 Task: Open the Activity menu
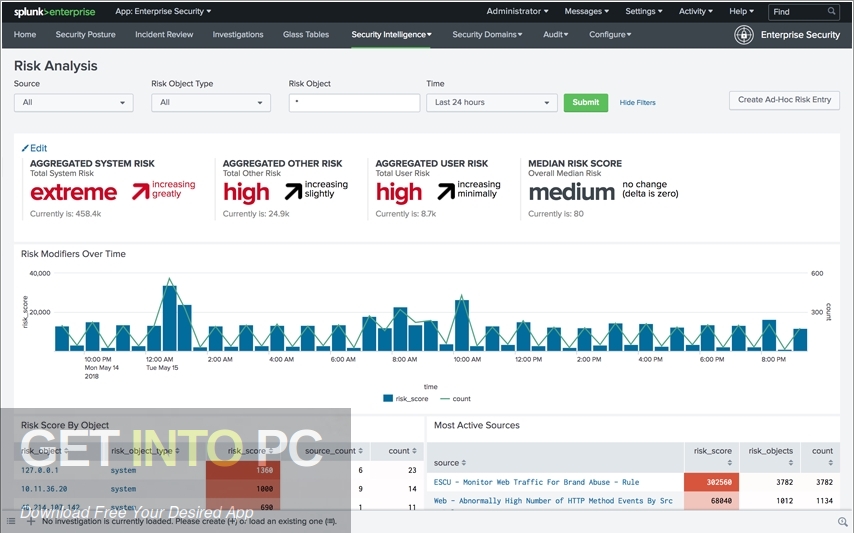pos(695,11)
